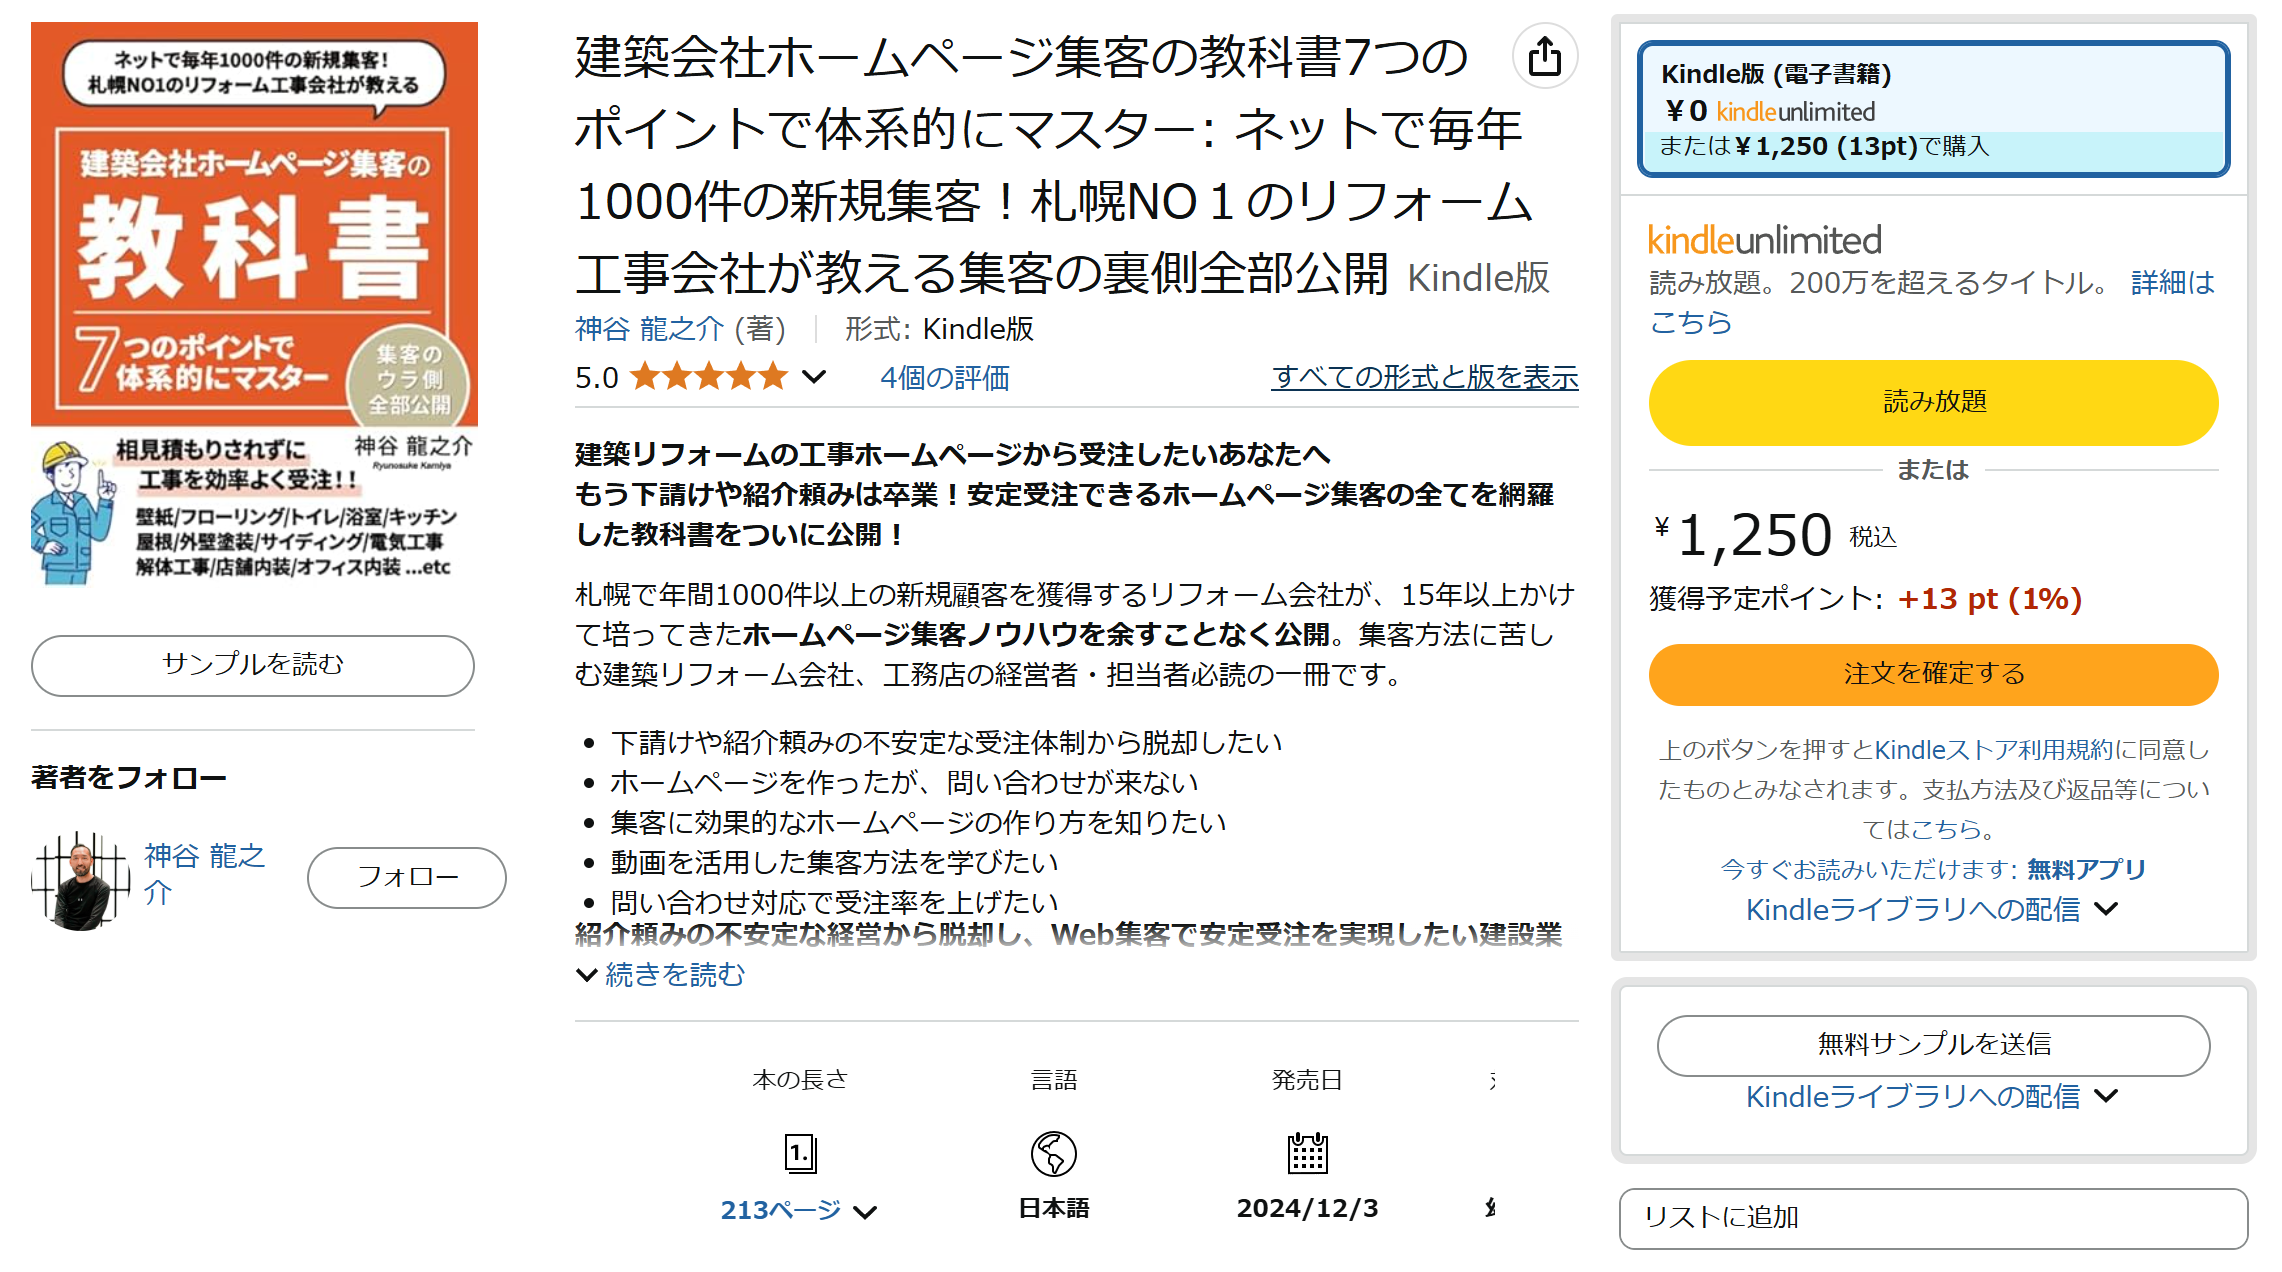Screen dimensions: 2282x1272
Task: Click the サンプルを読む button
Action: click(x=253, y=665)
